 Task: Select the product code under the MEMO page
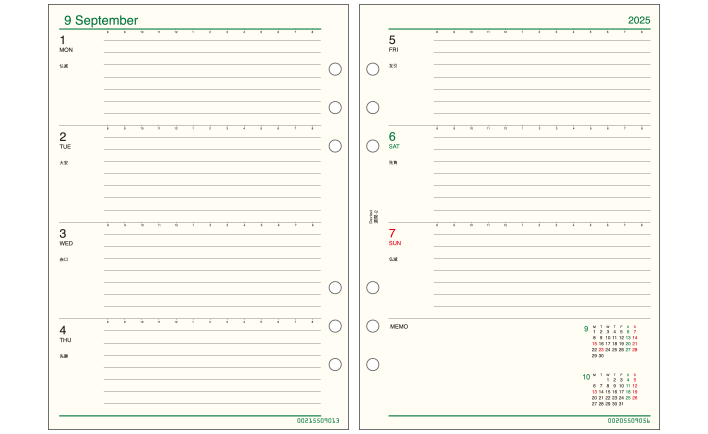[x=629, y=420]
